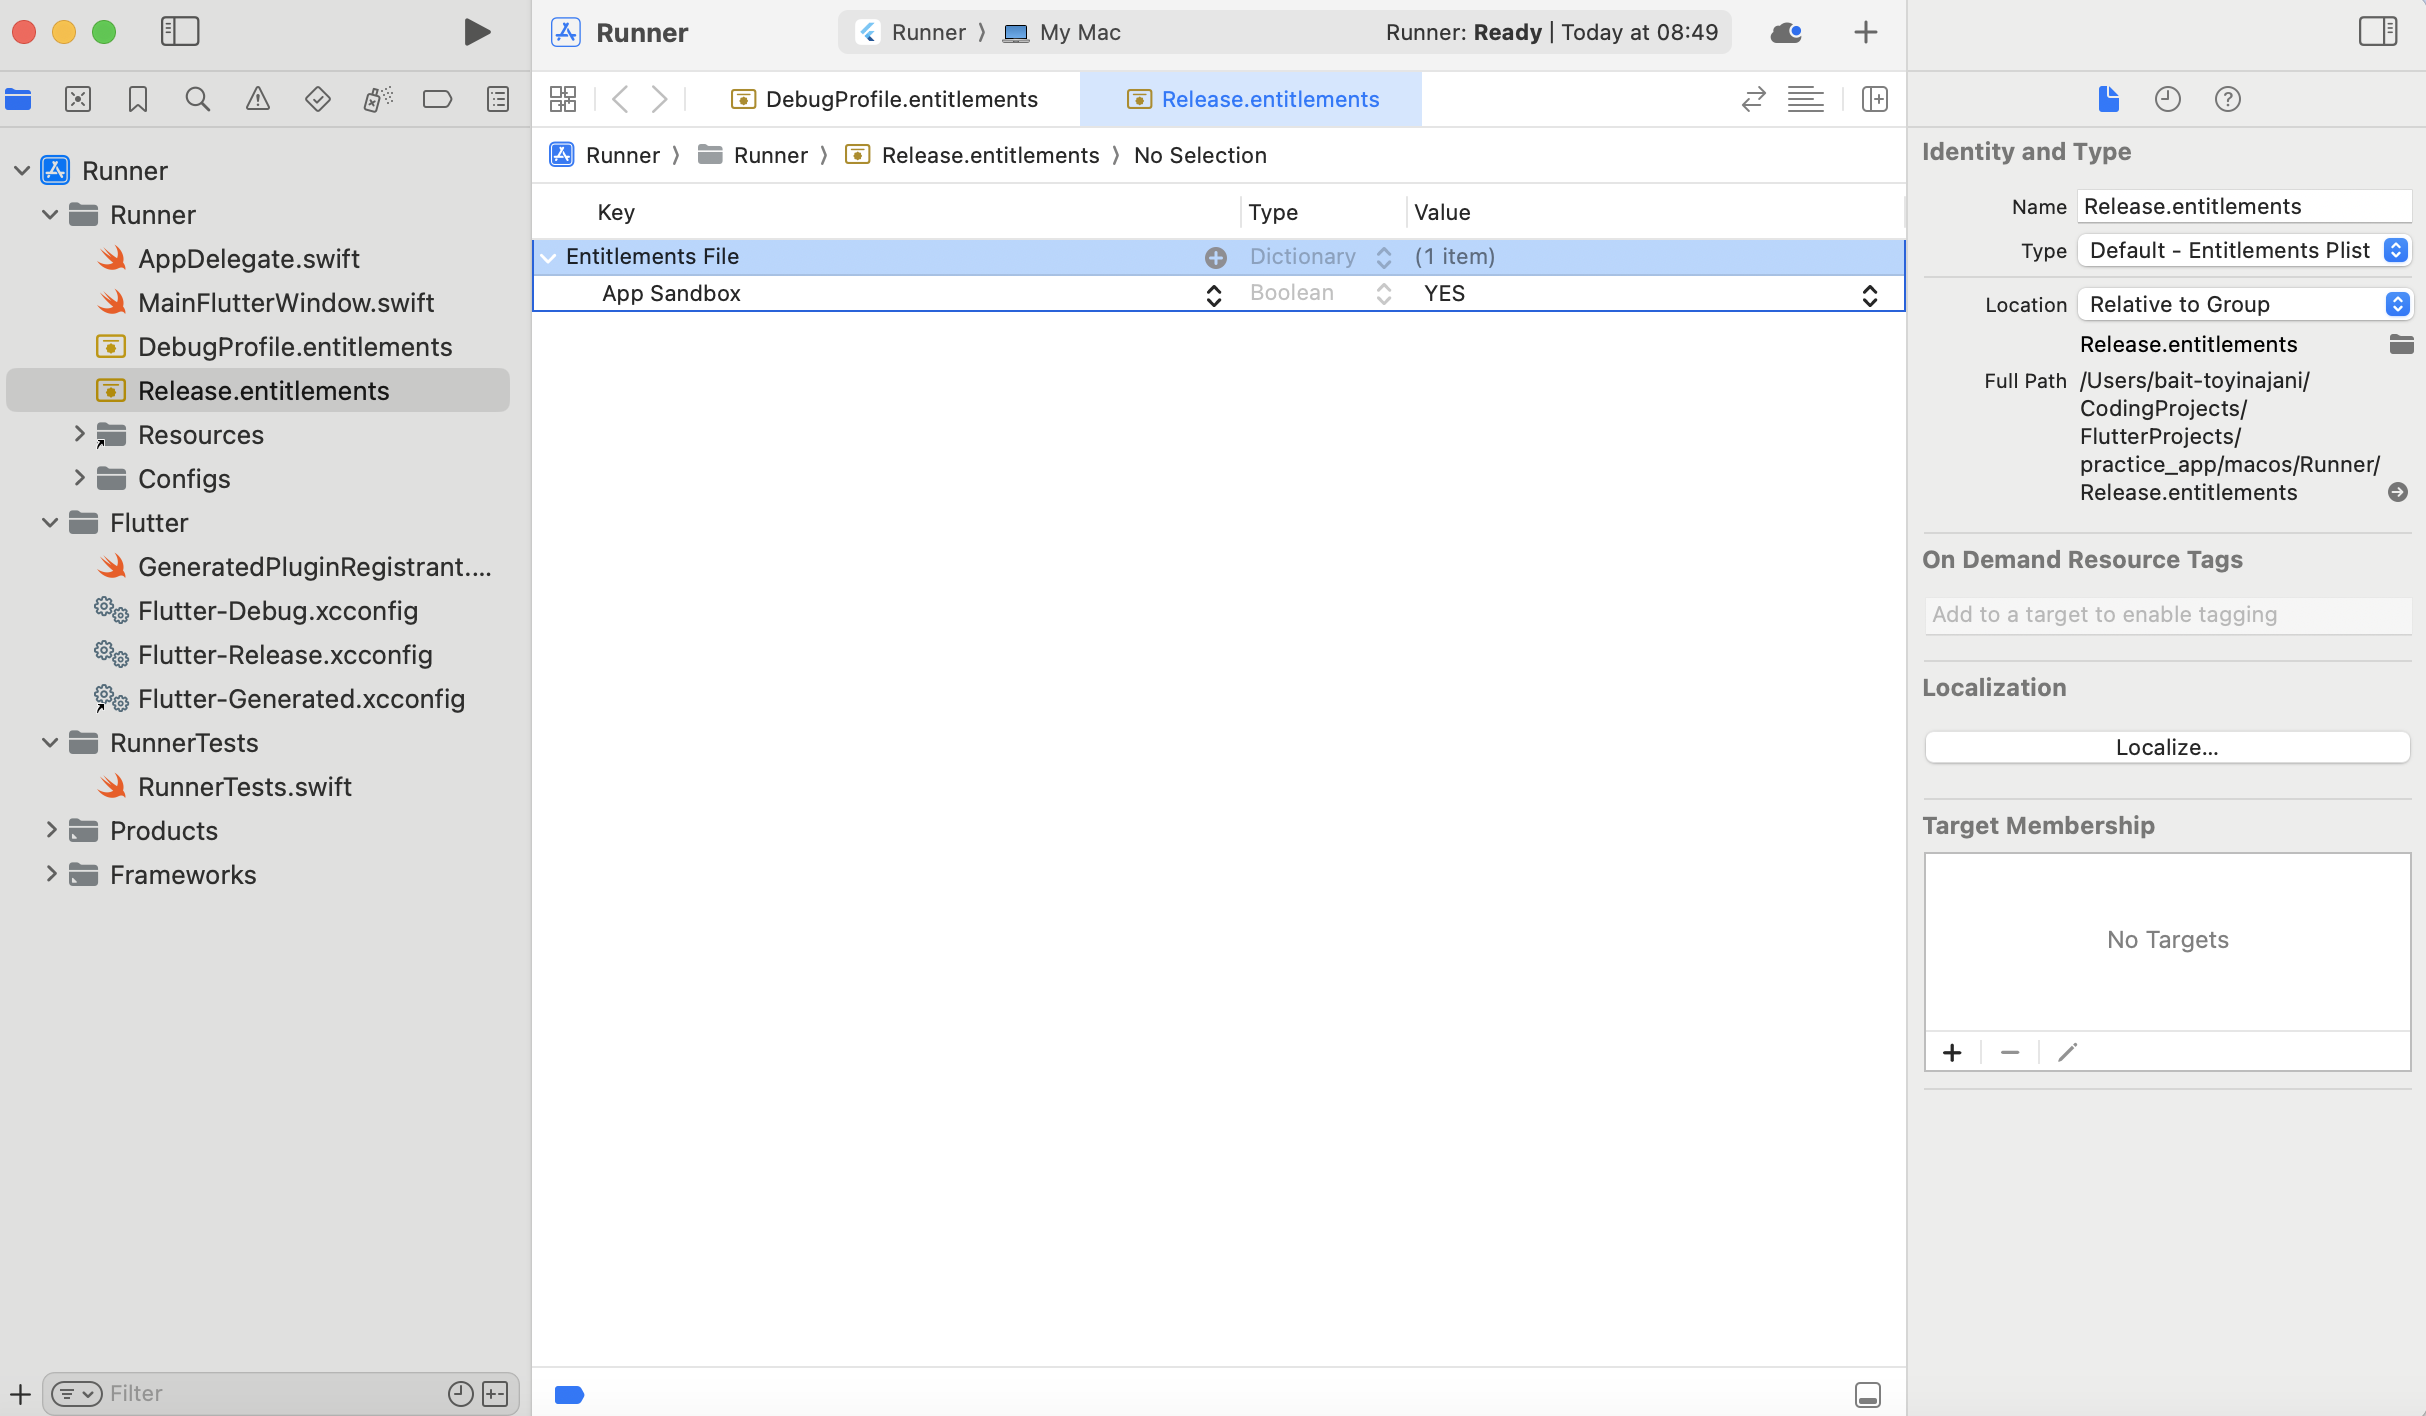The width and height of the screenshot is (2426, 1416).
Task: Open the Test navigator diamond icon
Action: [318, 99]
